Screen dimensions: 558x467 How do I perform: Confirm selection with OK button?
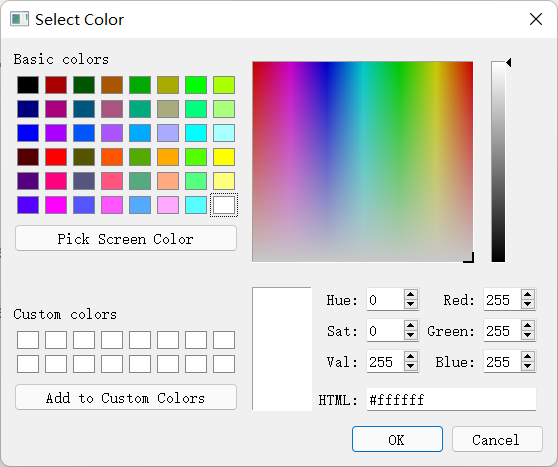tap(397, 440)
